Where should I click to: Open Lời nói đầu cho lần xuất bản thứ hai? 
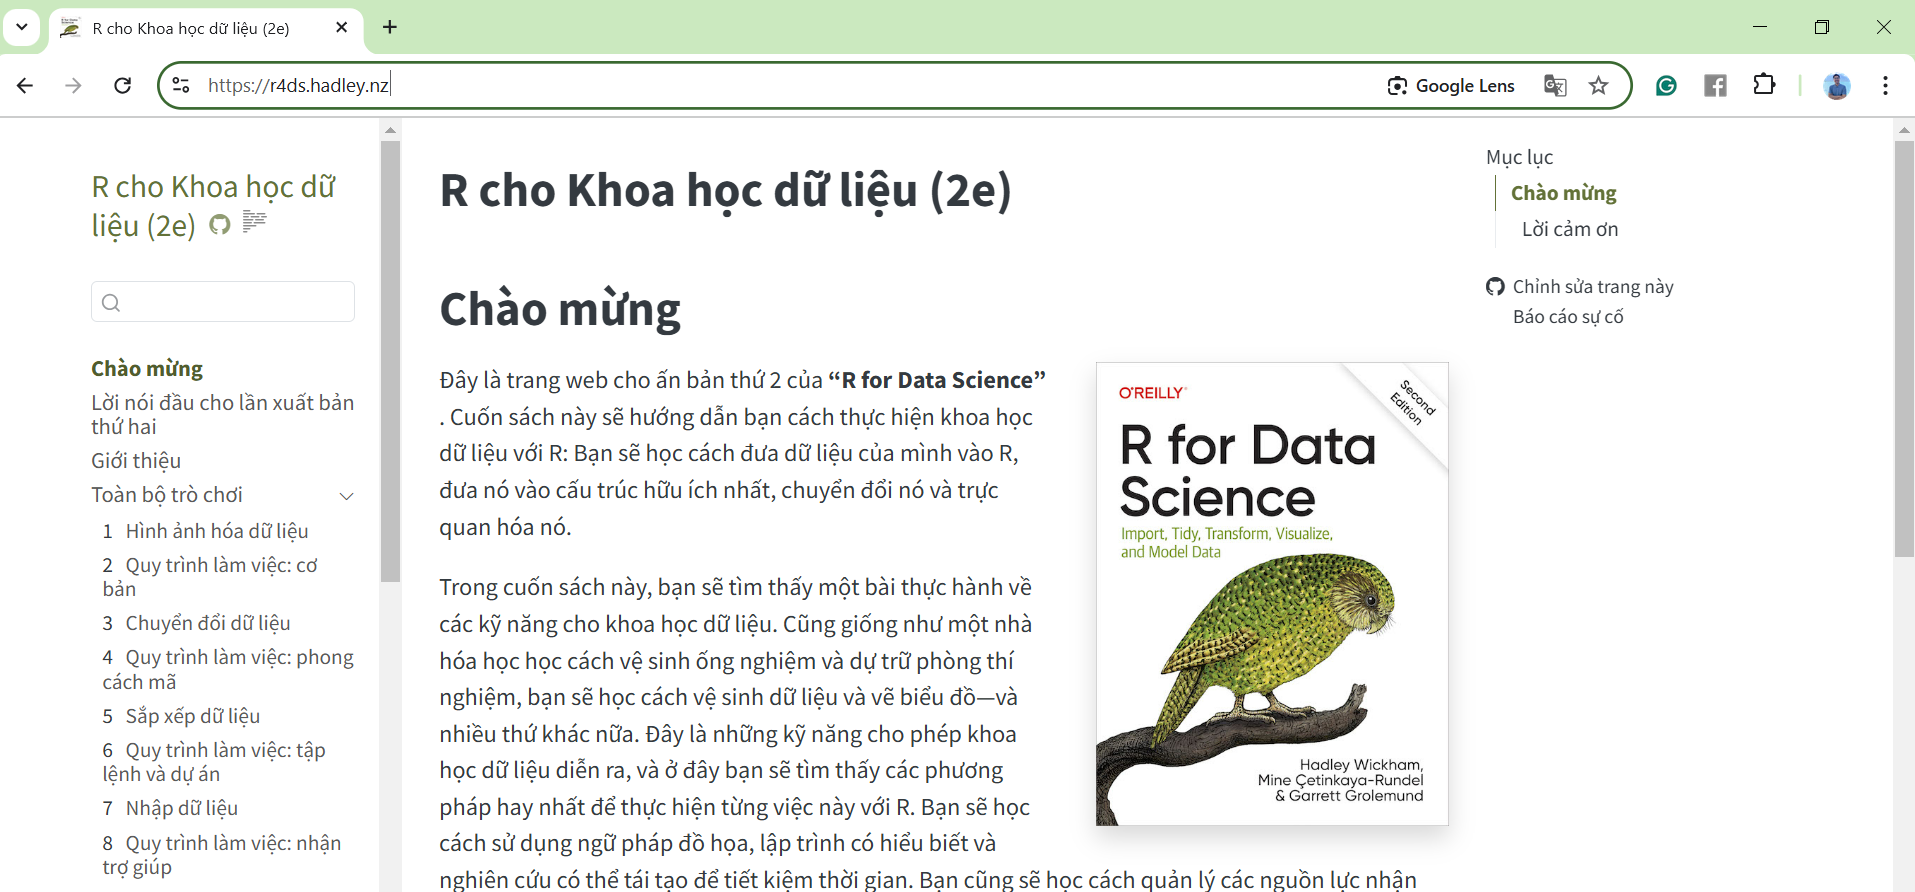223,414
